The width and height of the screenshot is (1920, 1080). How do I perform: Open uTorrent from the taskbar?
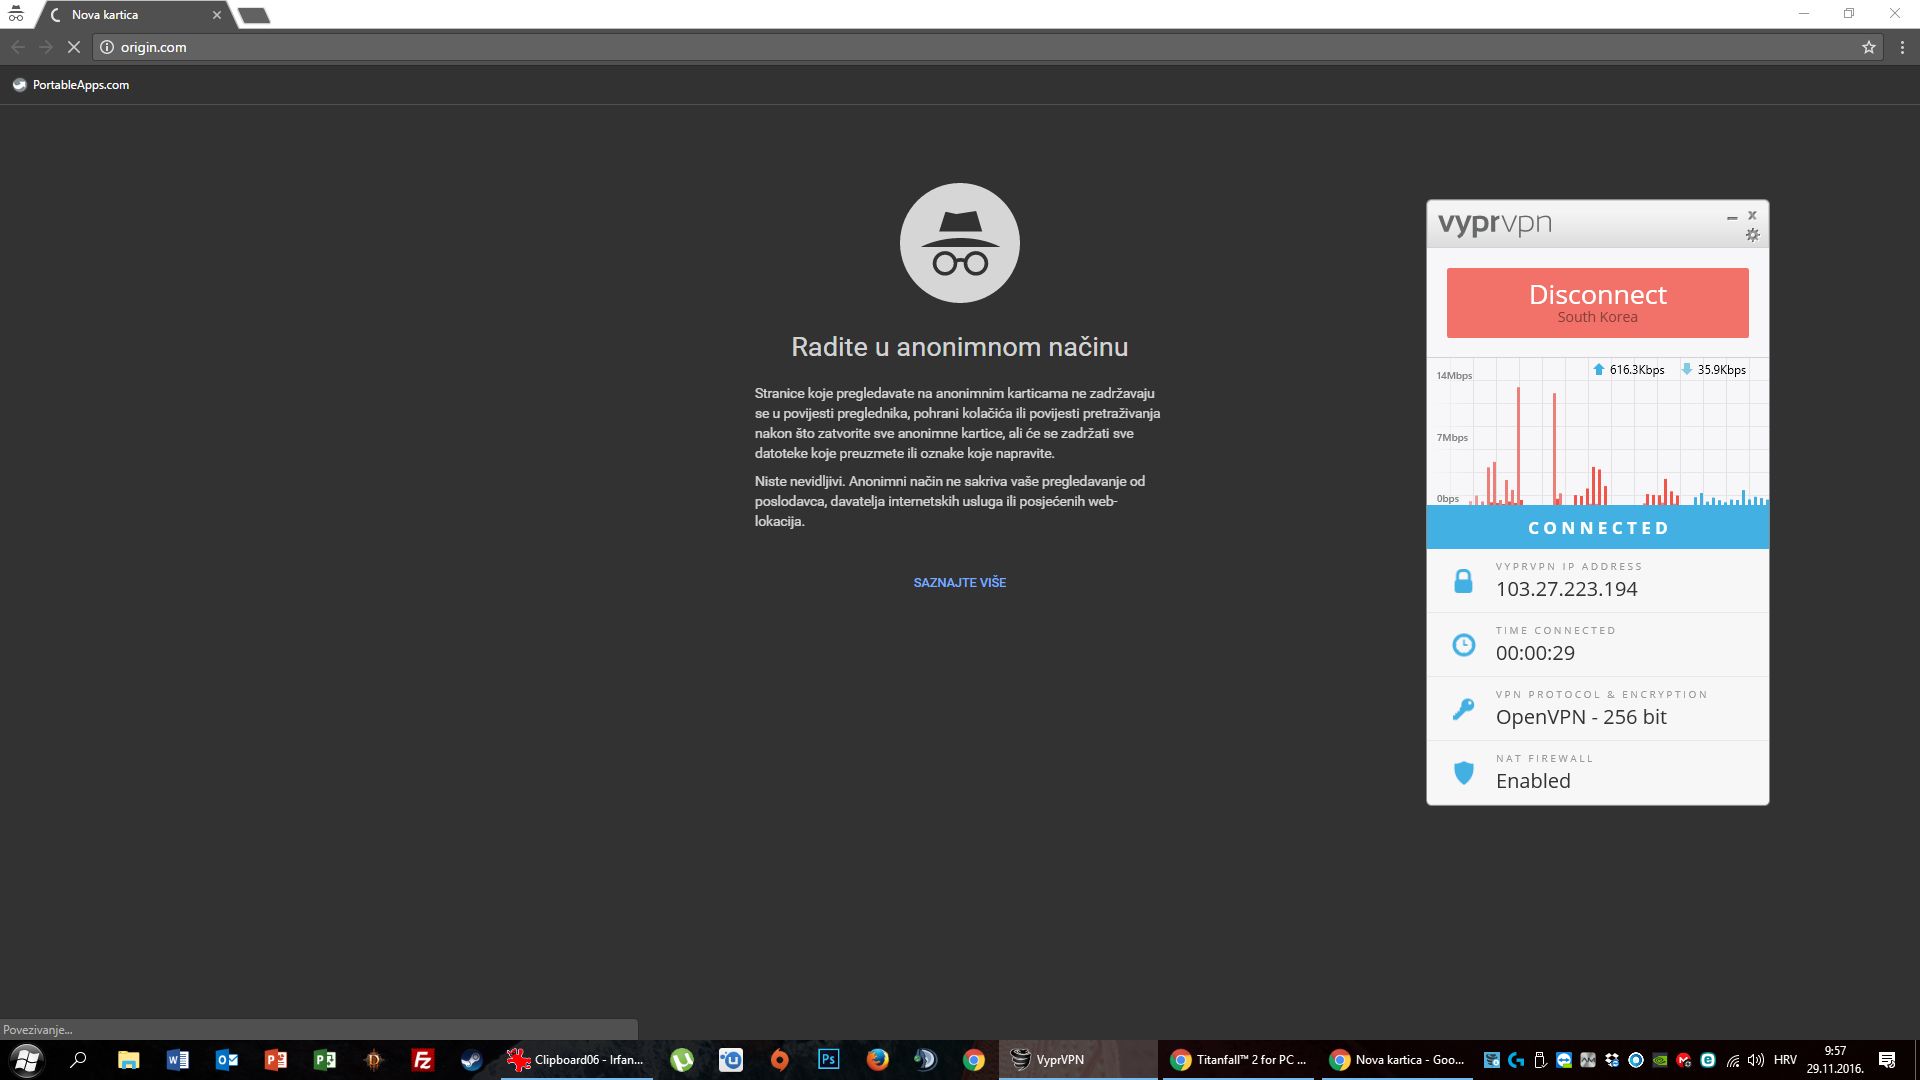[x=682, y=1060]
